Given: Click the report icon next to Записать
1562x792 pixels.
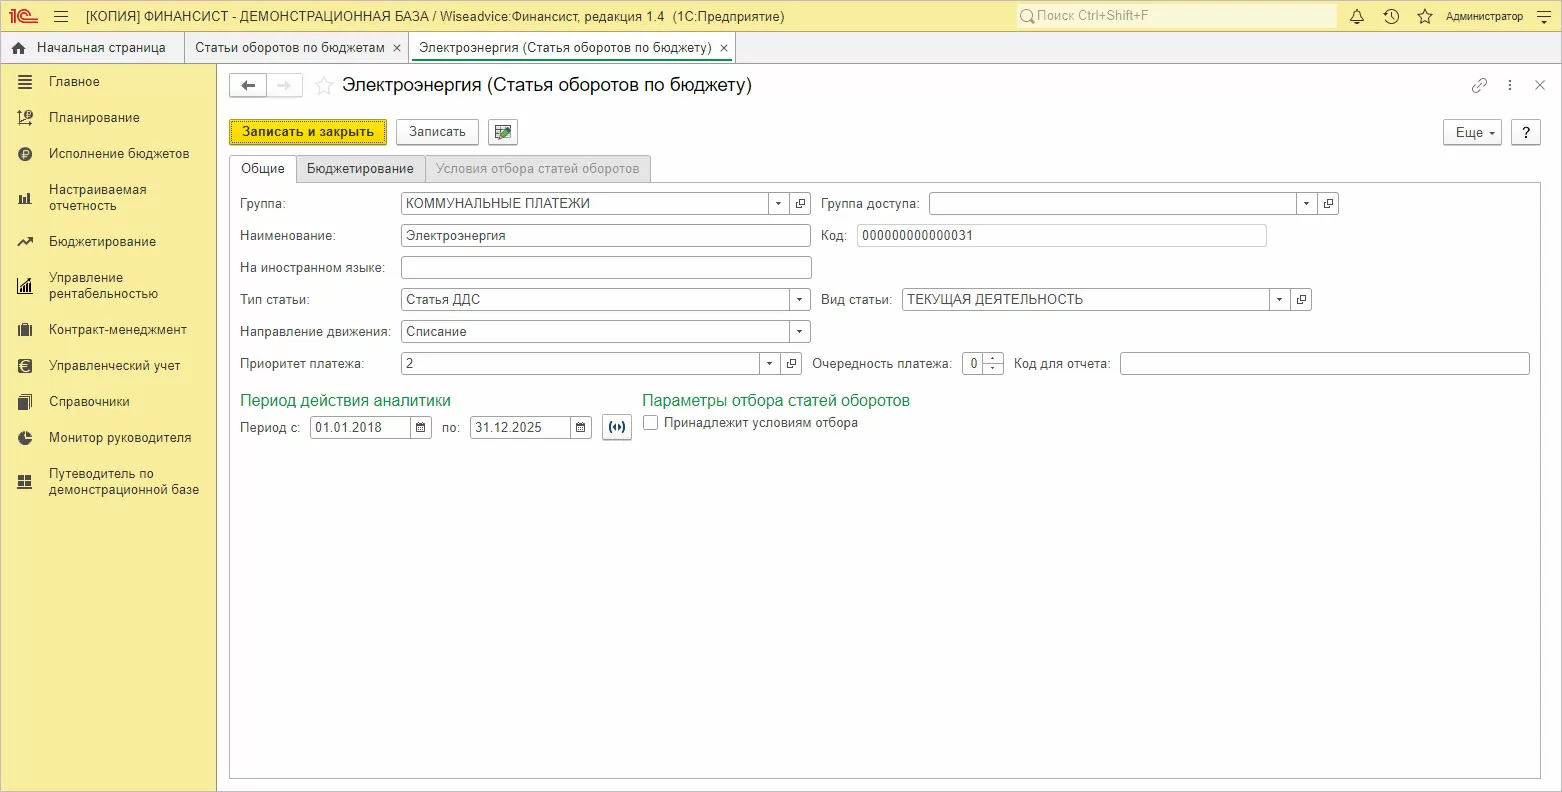Looking at the screenshot, I should point(502,132).
